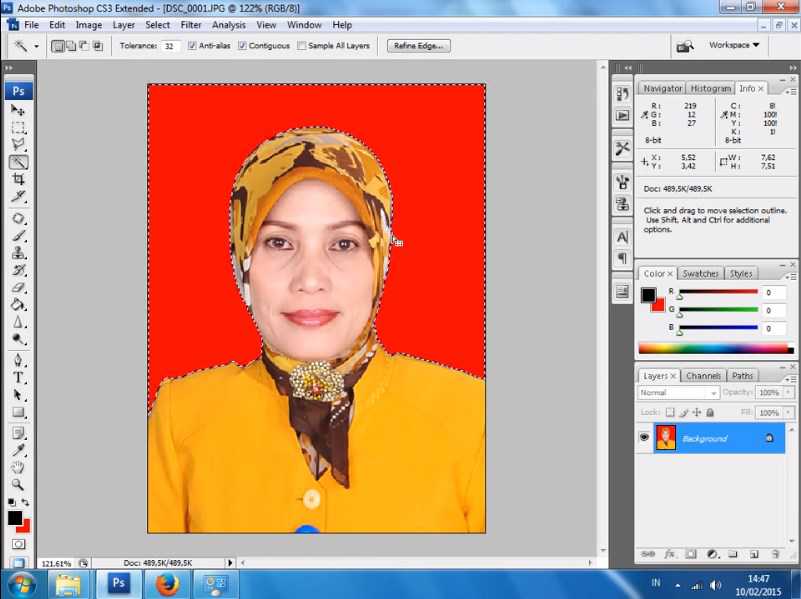Select the Move tool
The image size is (801, 599).
click(x=18, y=110)
